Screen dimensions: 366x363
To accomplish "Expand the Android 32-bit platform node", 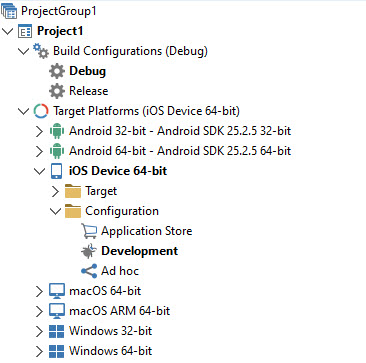I will coord(39,131).
